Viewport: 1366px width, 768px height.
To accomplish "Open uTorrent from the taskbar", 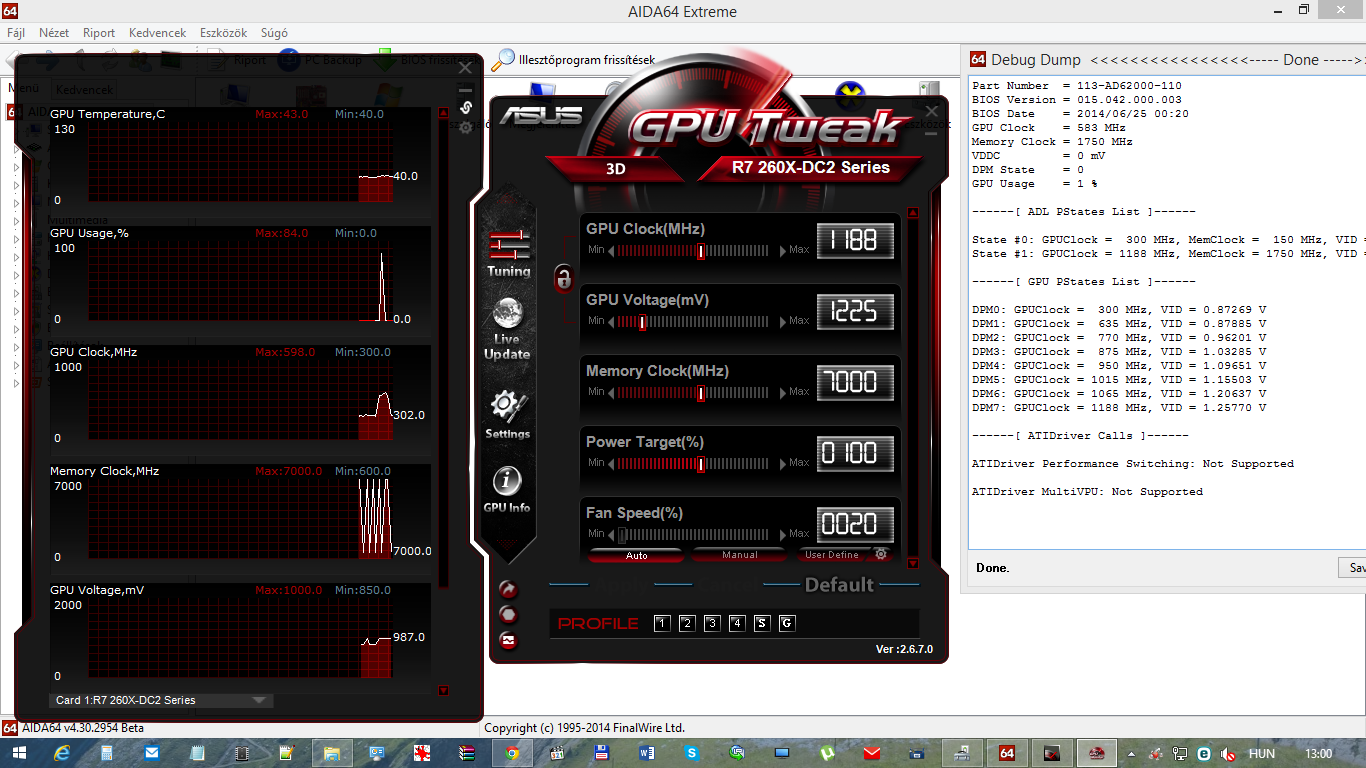I will (826, 753).
